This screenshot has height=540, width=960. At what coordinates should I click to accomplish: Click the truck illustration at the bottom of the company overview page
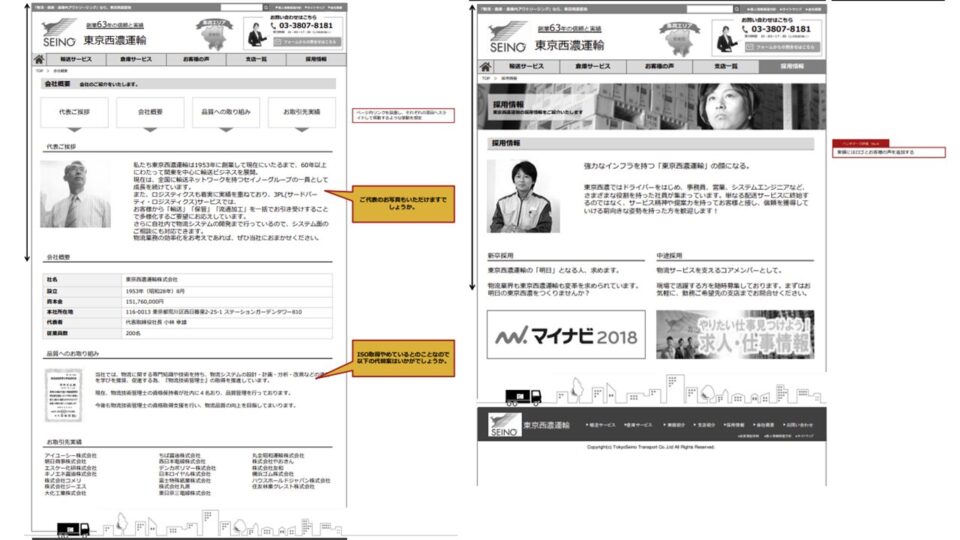(x=73, y=530)
